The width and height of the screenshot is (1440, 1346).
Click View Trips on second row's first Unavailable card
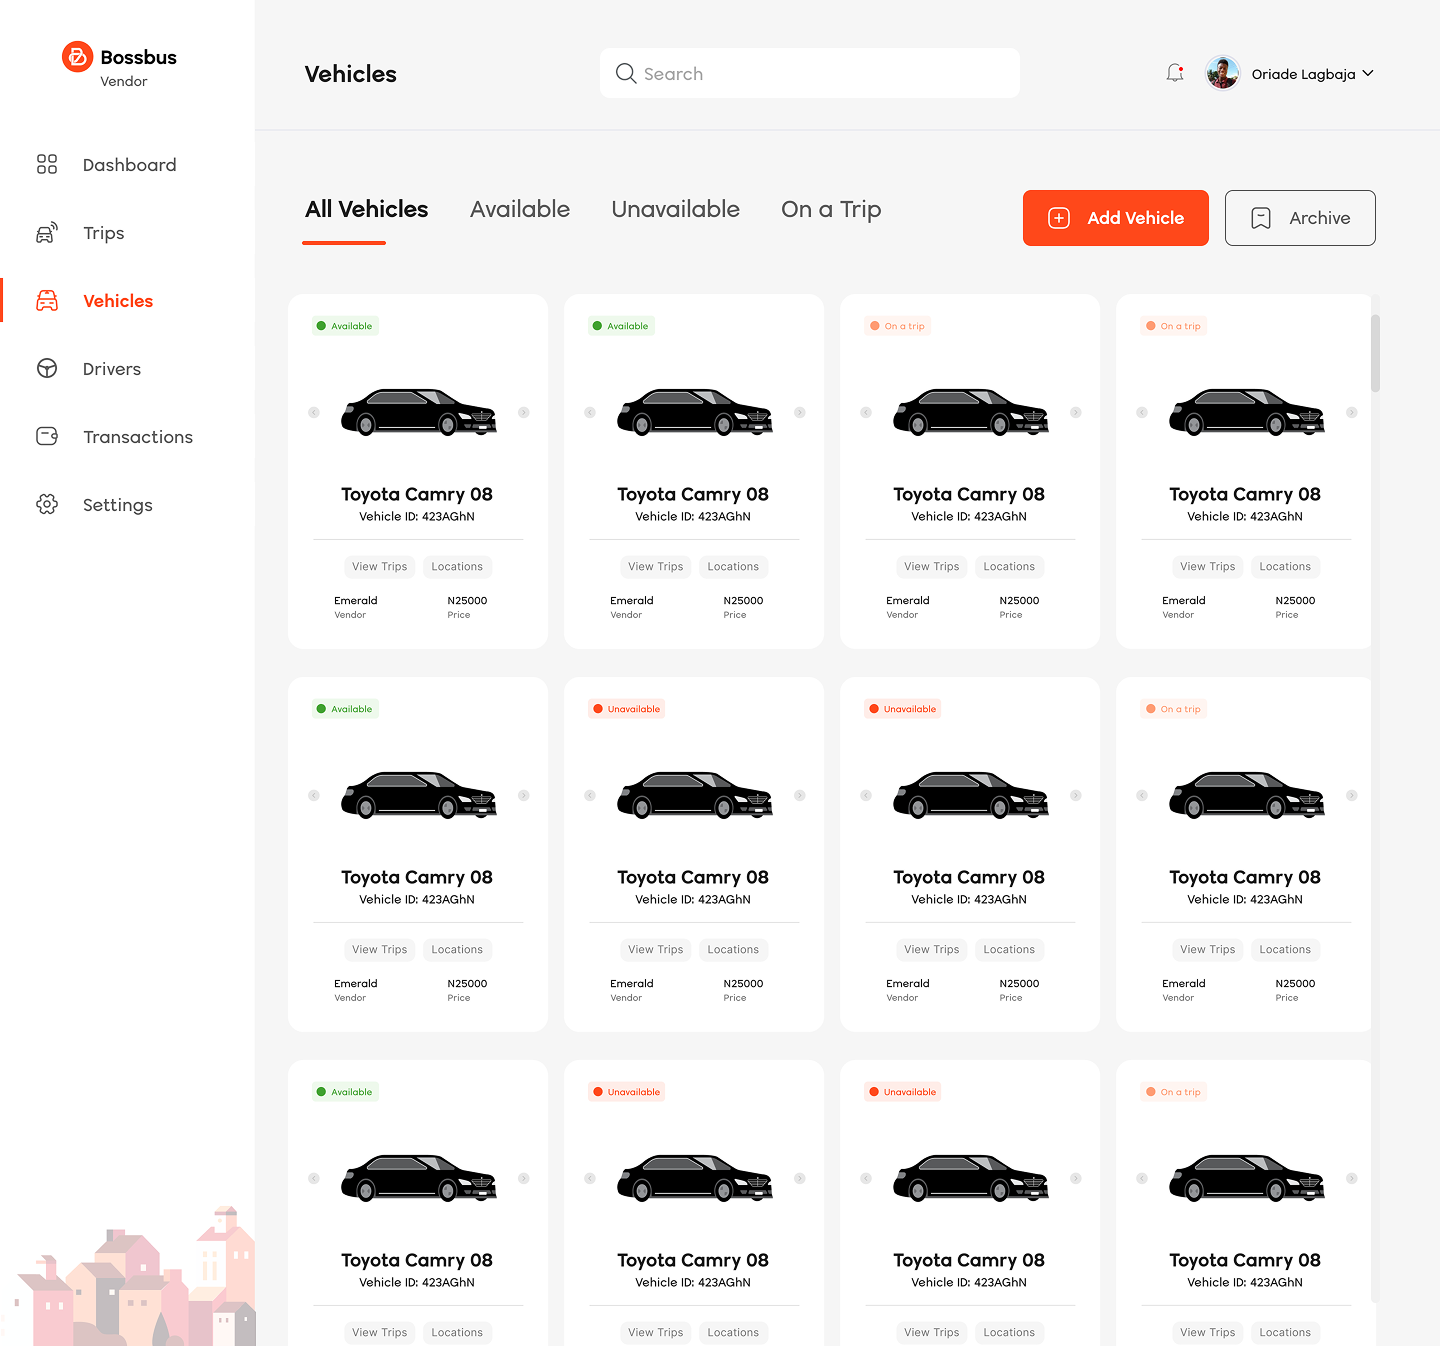coord(656,950)
